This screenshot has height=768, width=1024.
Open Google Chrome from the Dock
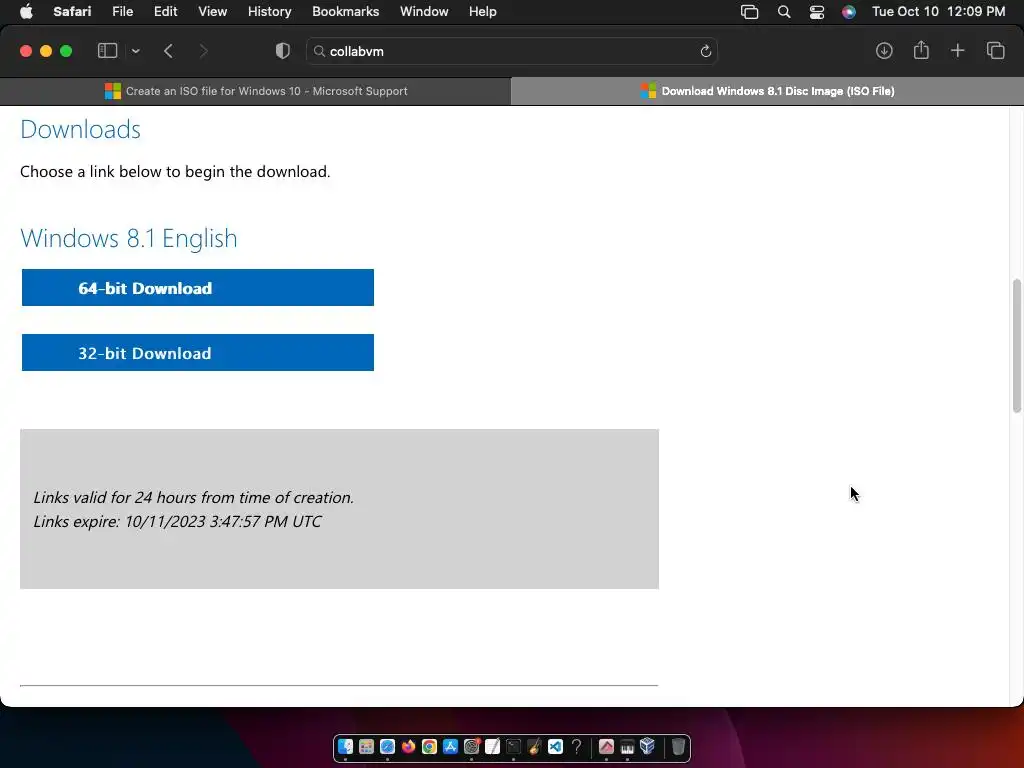click(429, 746)
